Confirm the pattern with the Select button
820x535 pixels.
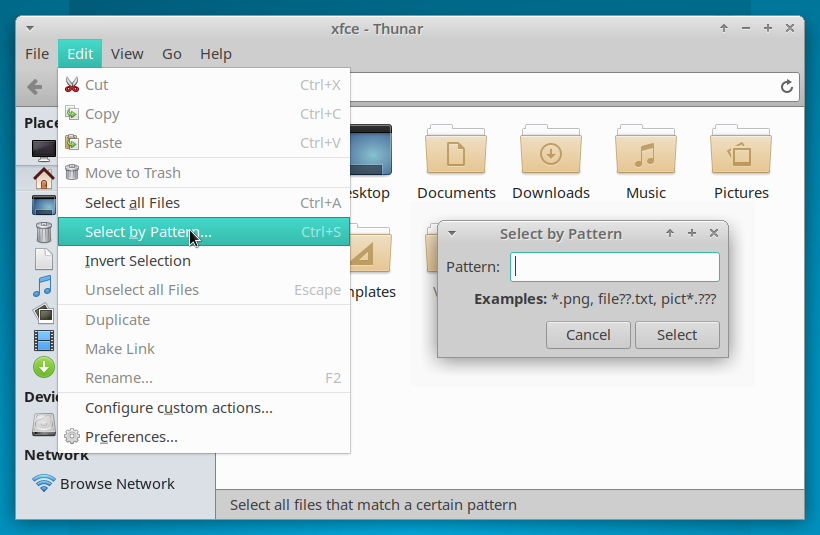[x=677, y=335]
